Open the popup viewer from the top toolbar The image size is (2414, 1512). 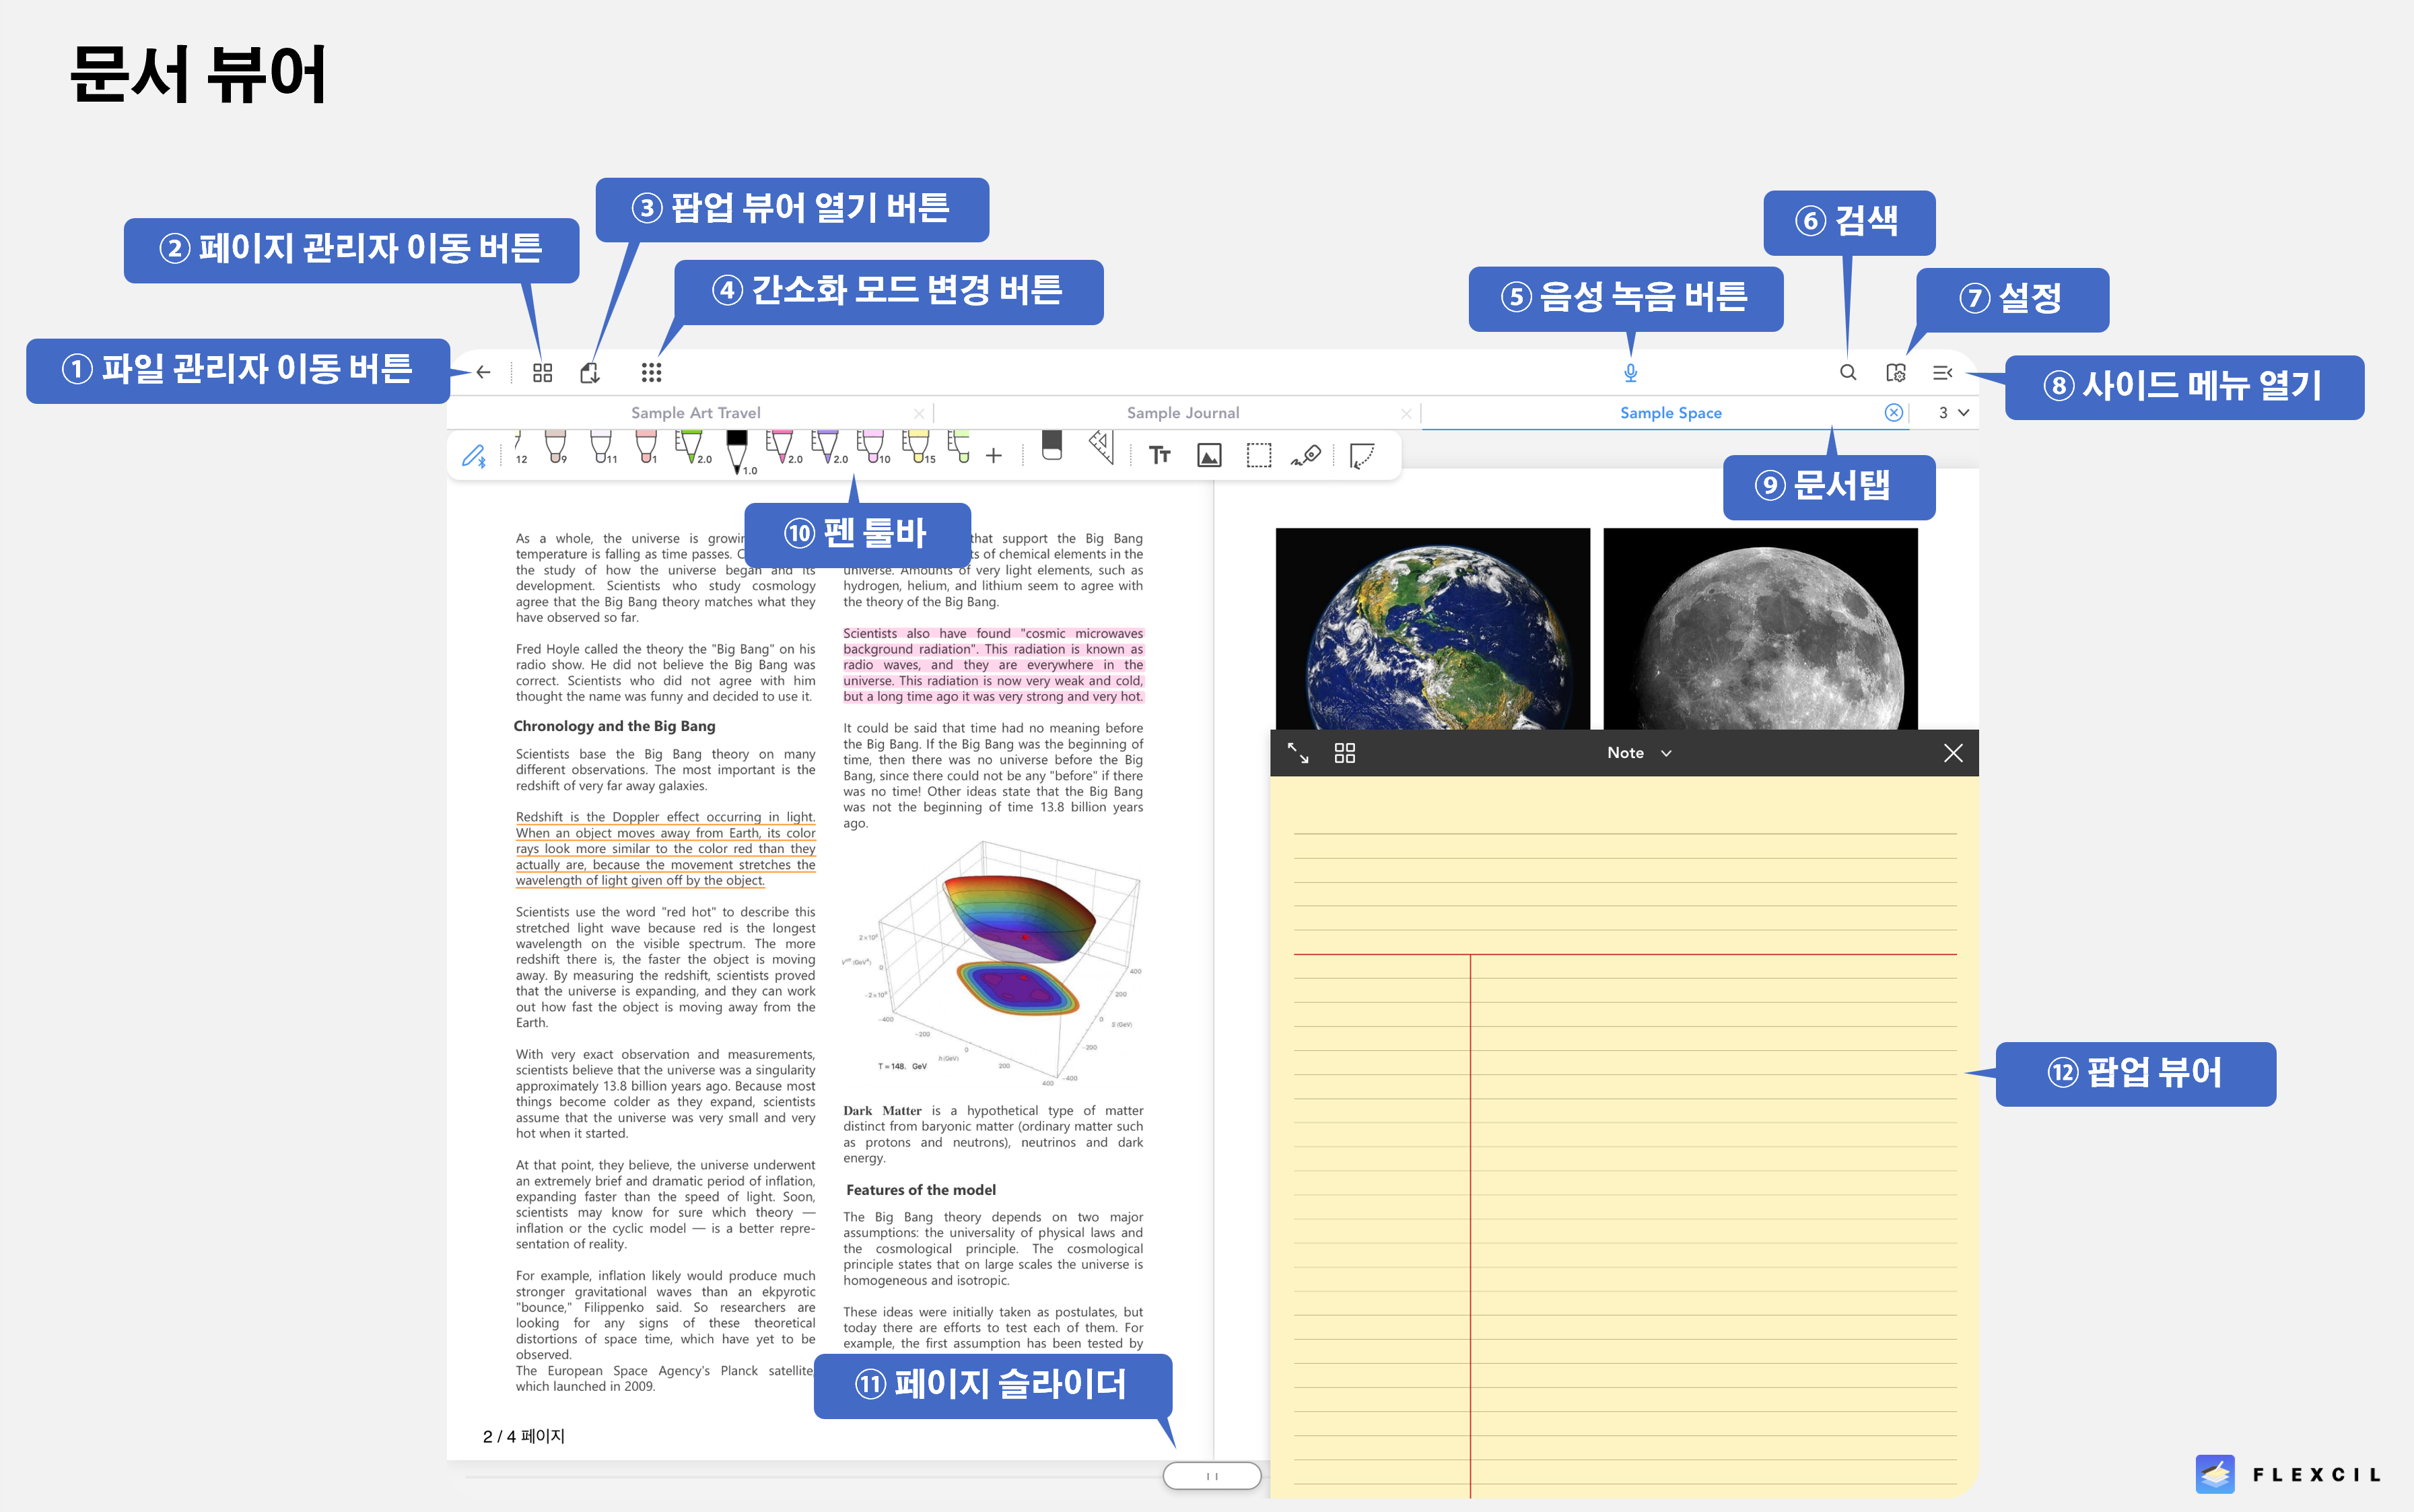590,372
